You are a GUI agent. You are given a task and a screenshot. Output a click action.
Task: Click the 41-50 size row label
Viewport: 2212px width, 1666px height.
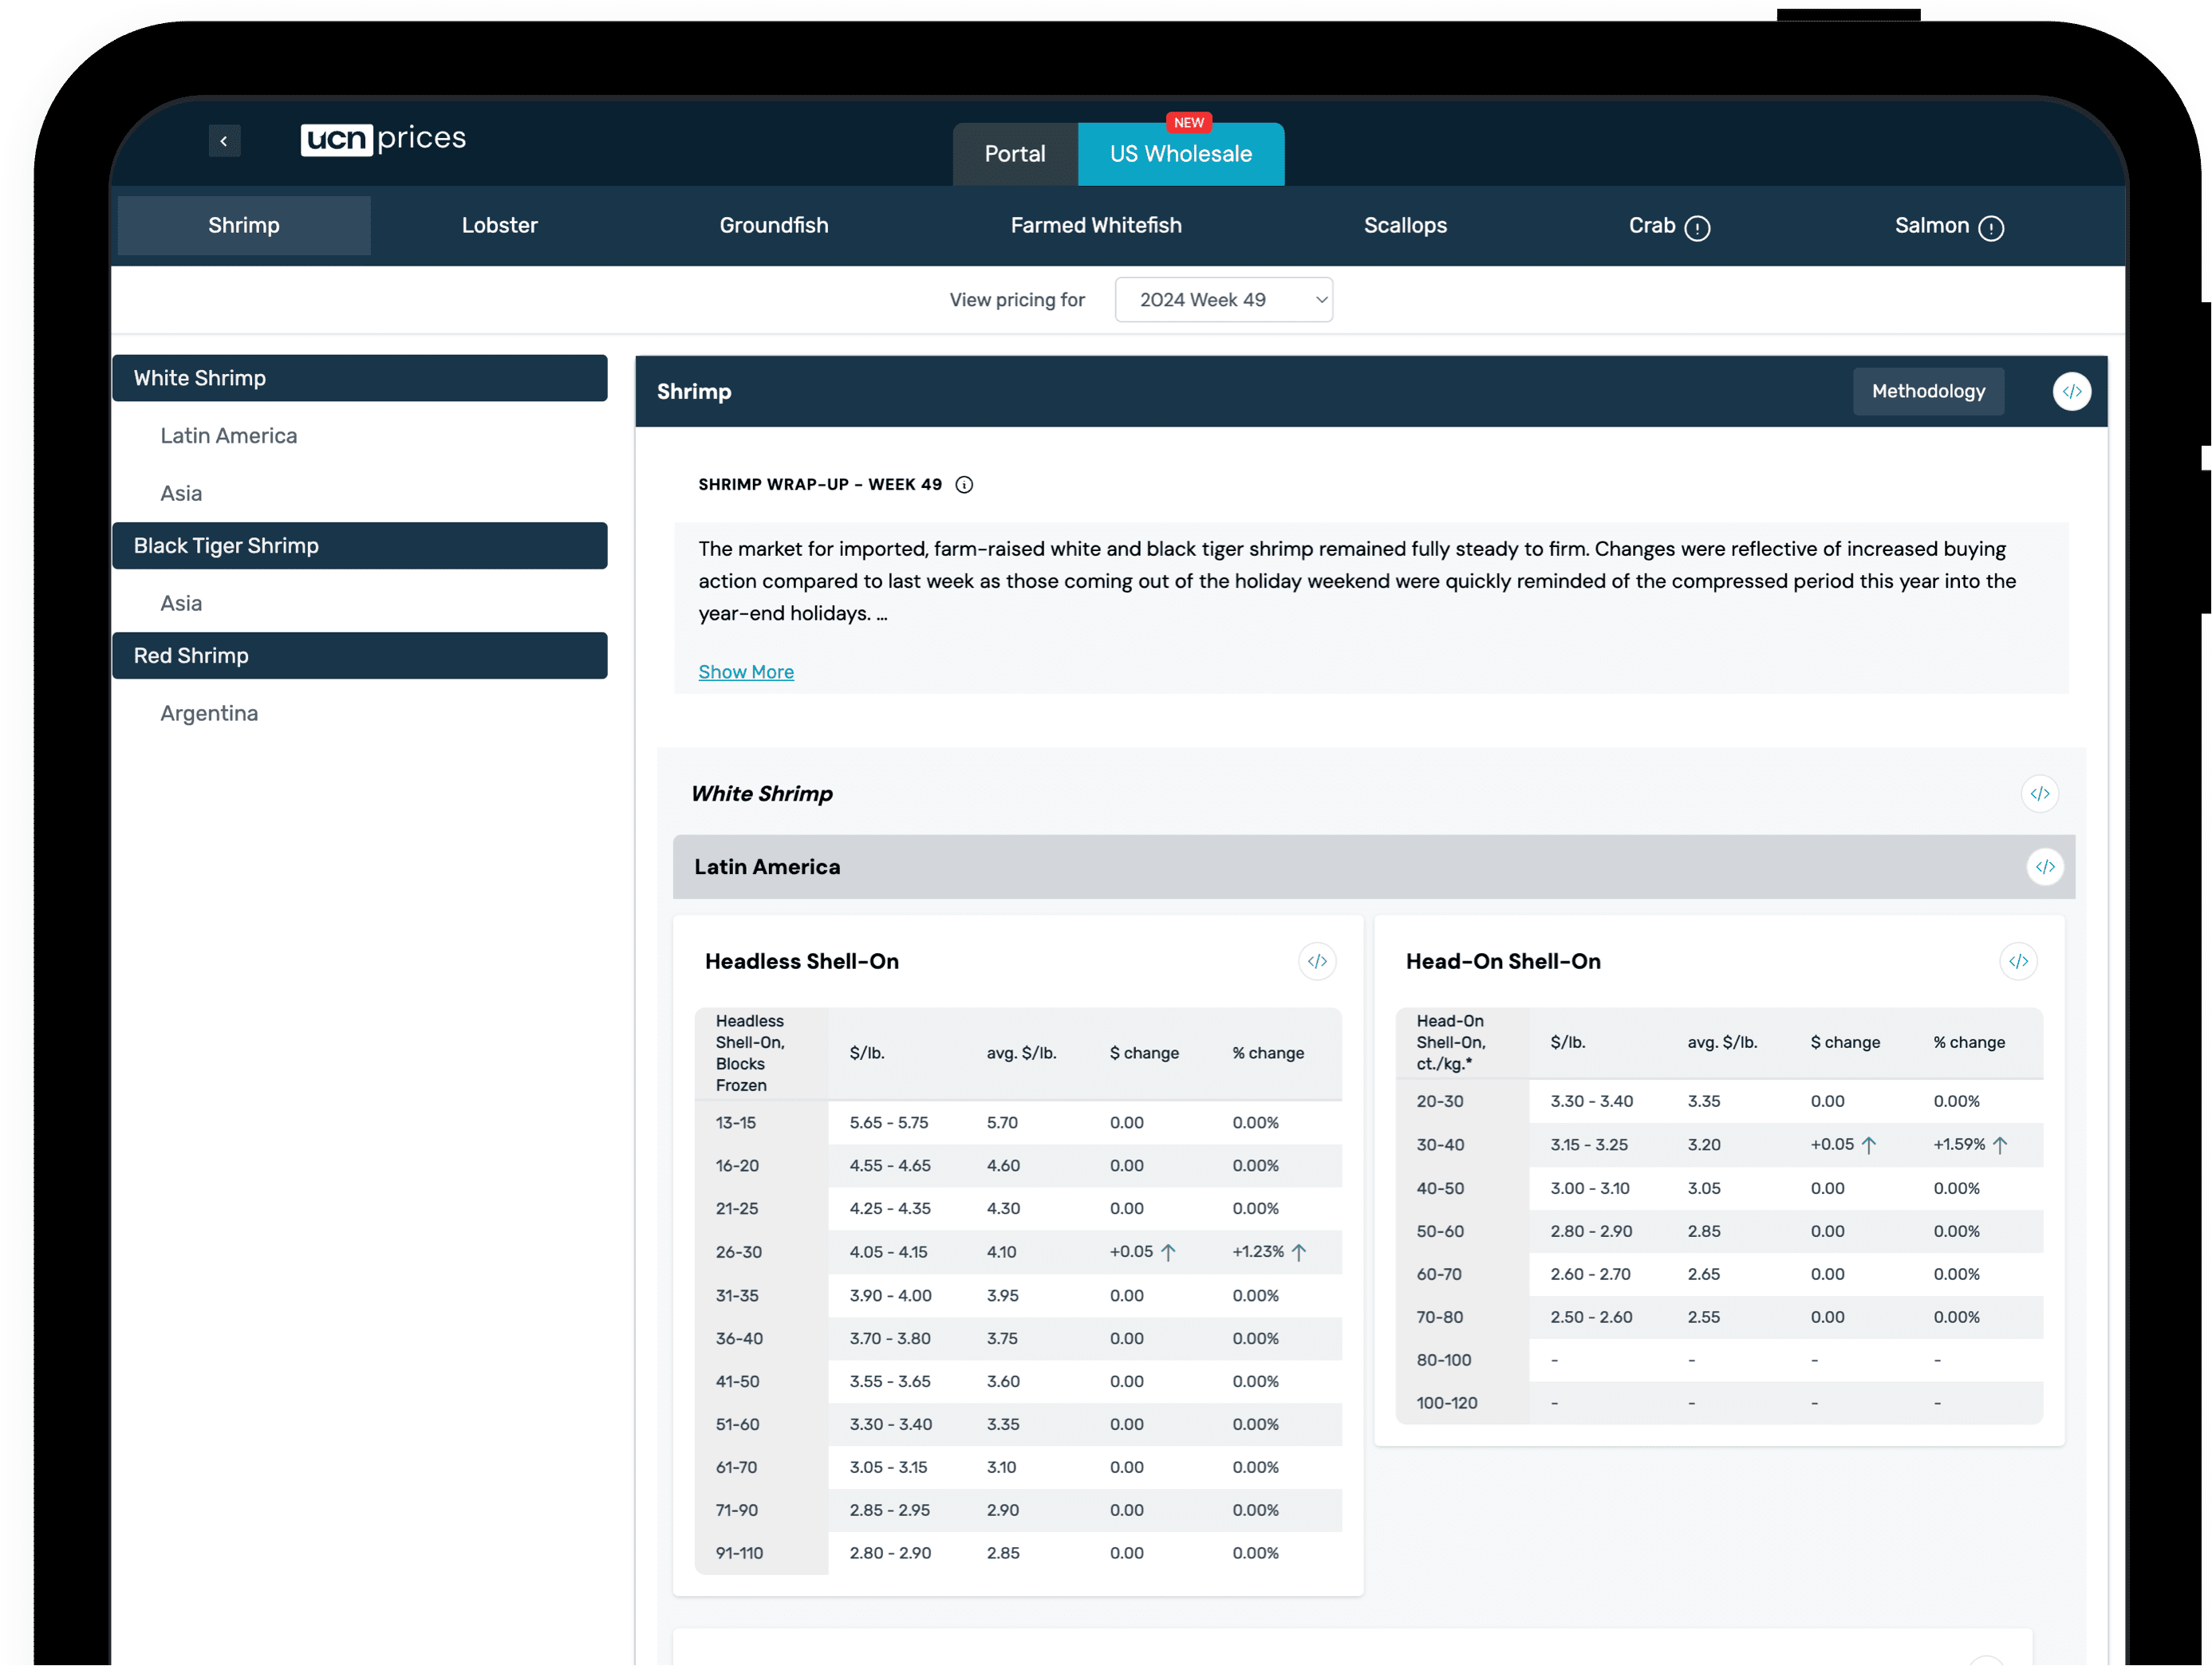[737, 1382]
